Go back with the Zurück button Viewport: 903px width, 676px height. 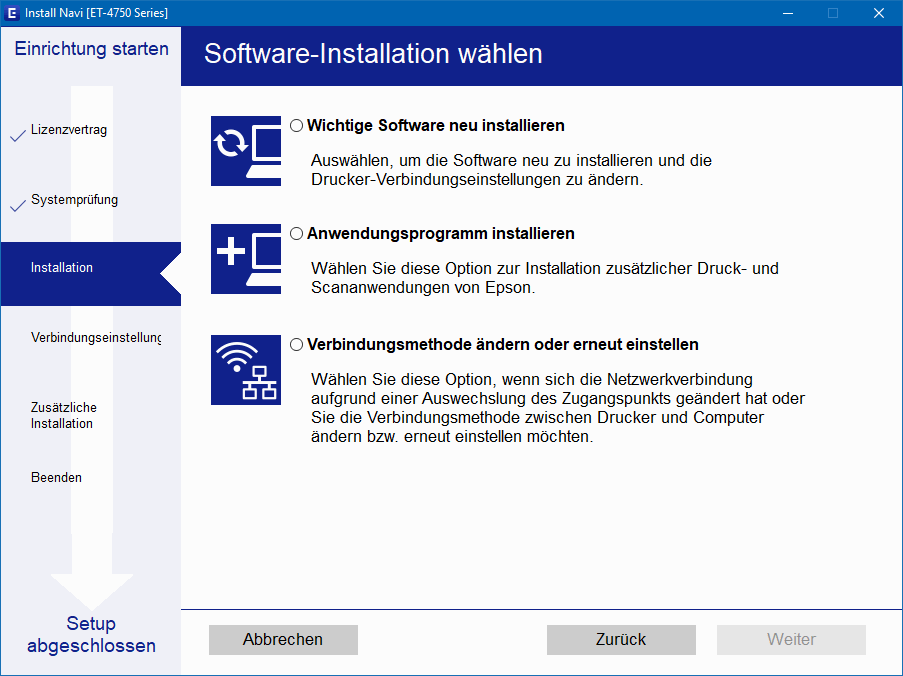621,640
